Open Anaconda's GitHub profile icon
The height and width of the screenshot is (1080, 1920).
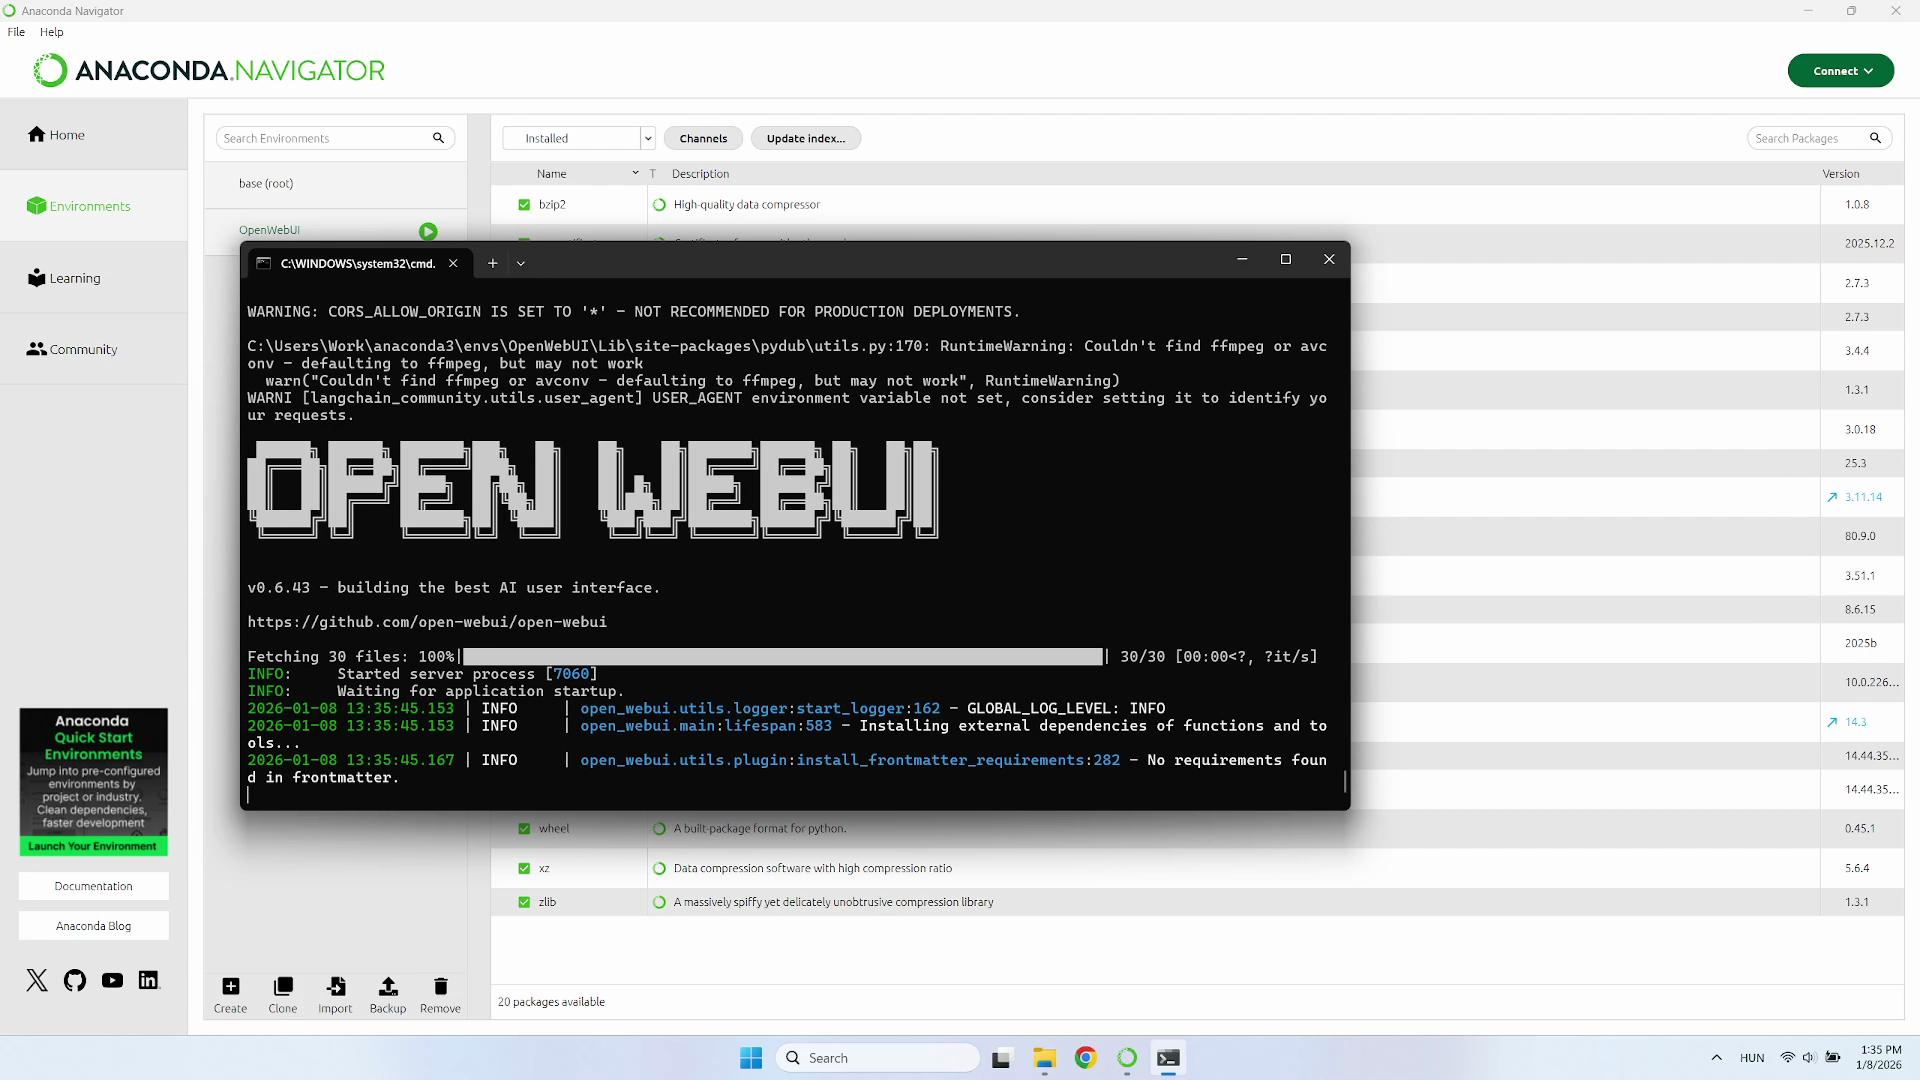tap(74, 980)
